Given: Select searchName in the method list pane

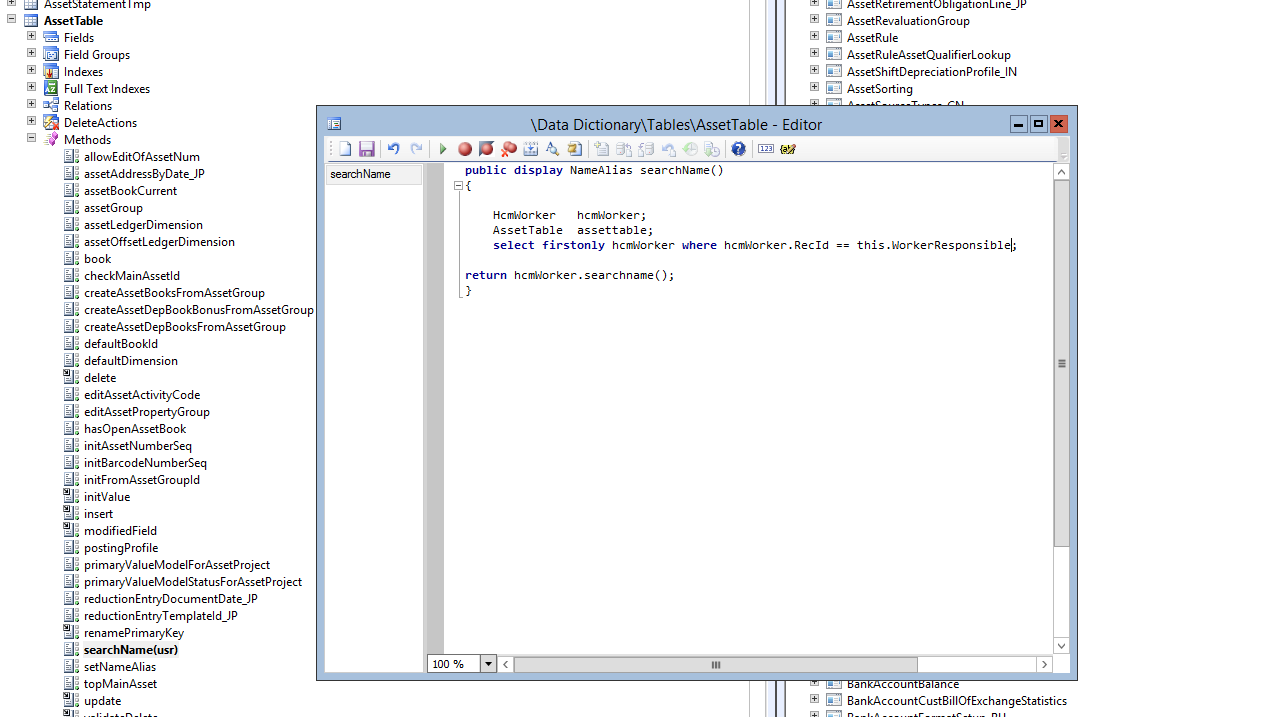Looking at the screenshot, I should (358, 173).
